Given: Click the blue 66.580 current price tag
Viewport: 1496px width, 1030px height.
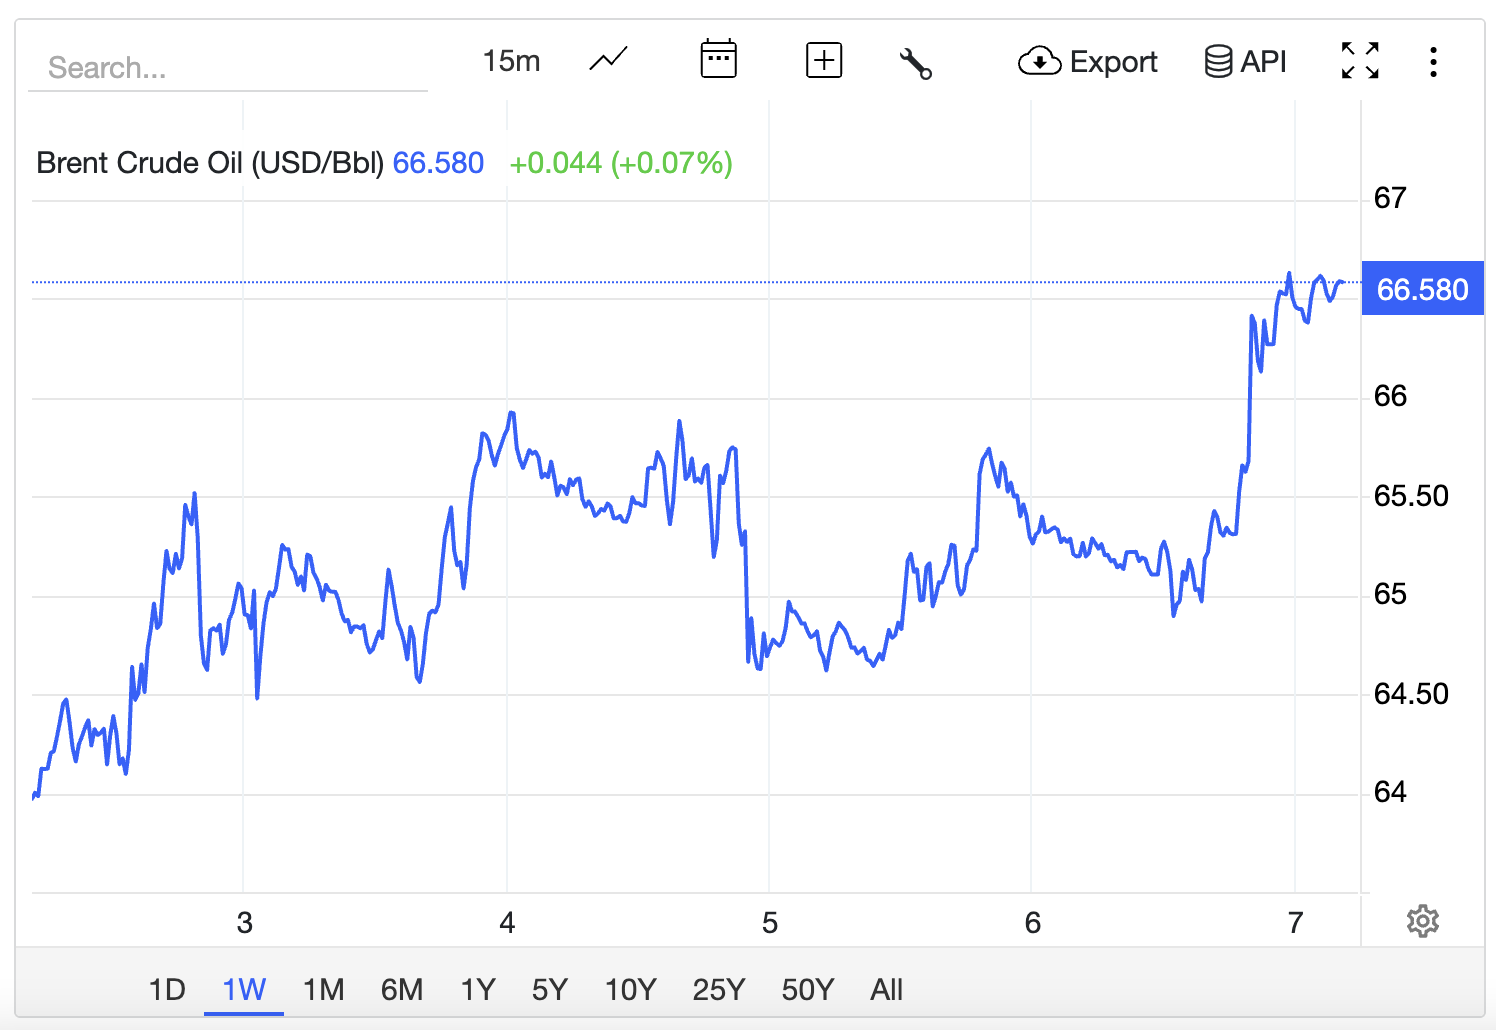Looking at the screenshot, I should 1422,289.
